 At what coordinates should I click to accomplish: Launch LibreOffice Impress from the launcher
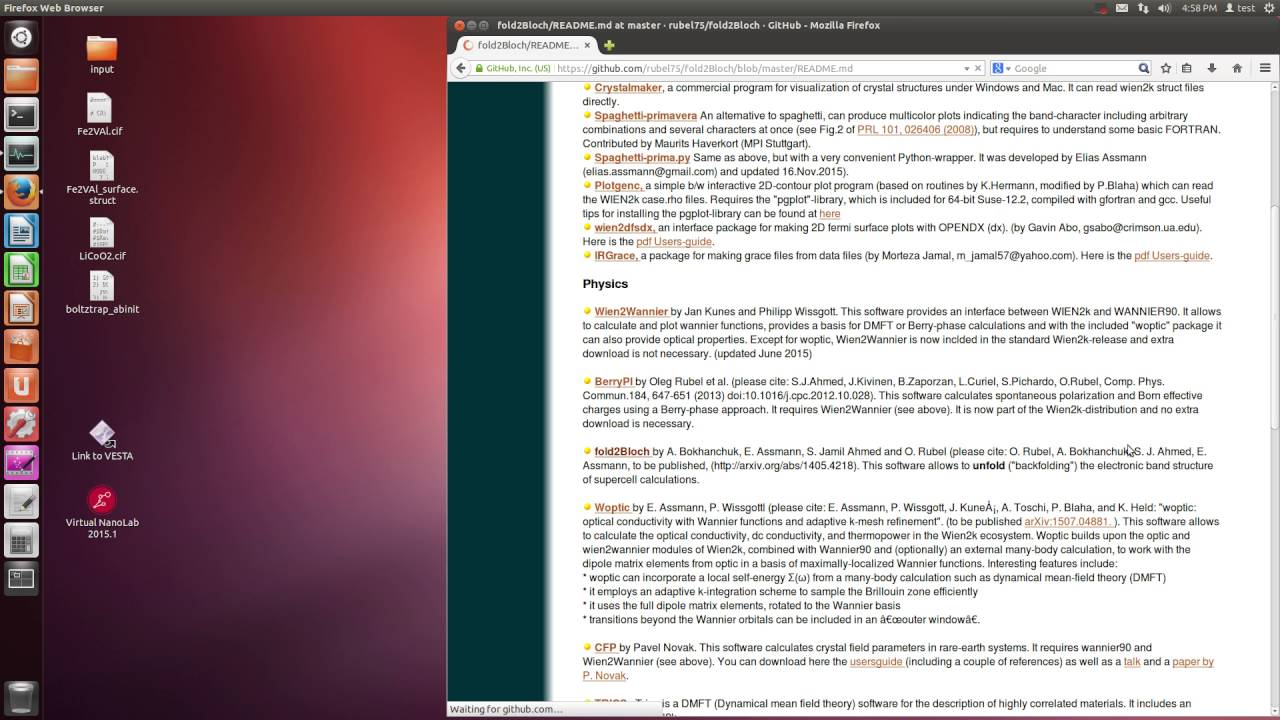click(21, 308)
